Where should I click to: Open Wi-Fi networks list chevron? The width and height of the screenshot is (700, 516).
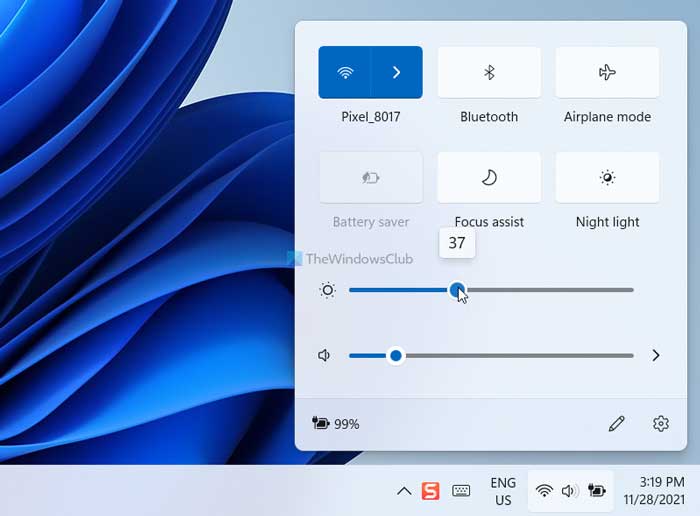(x=396, y=72)
